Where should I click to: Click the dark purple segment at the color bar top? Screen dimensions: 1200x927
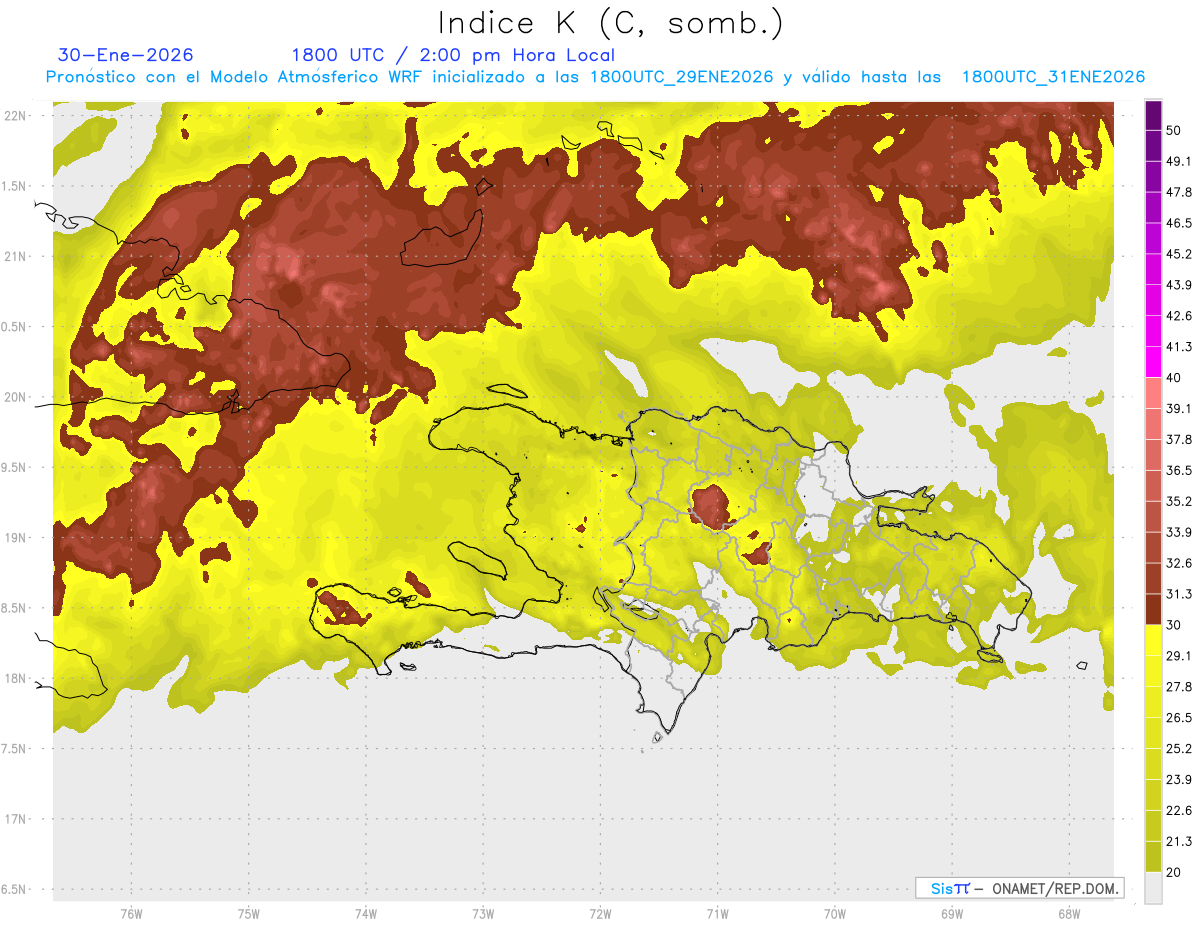(1154, 116)
